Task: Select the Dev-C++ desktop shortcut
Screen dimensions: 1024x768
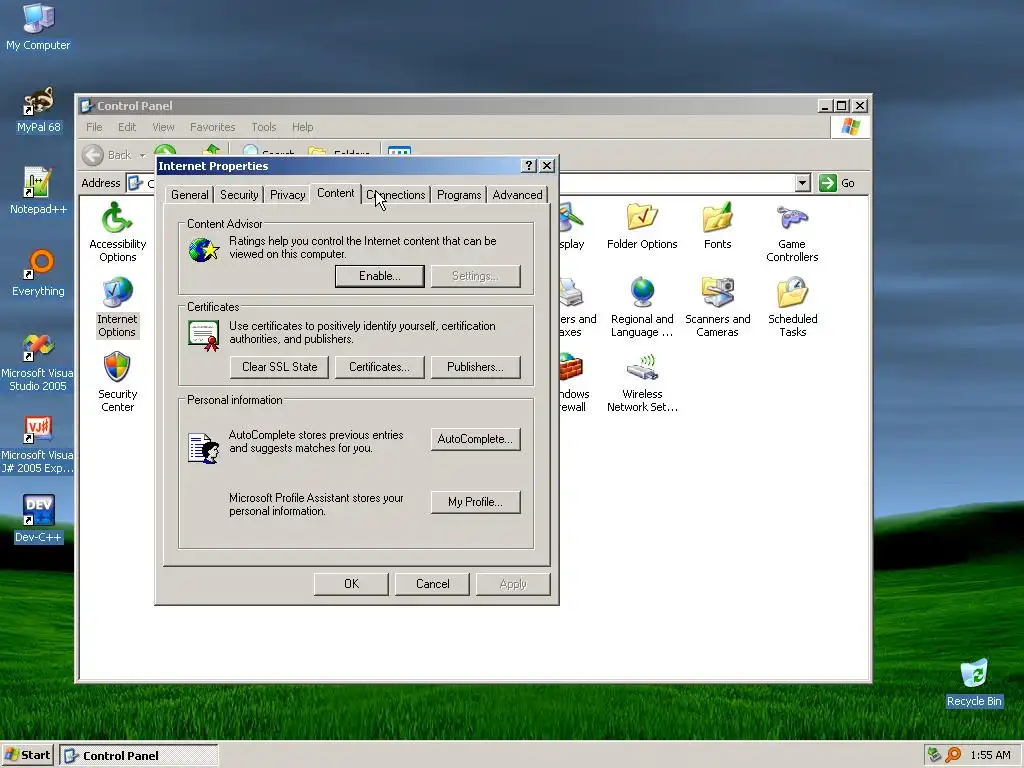Action: point(38,519)
